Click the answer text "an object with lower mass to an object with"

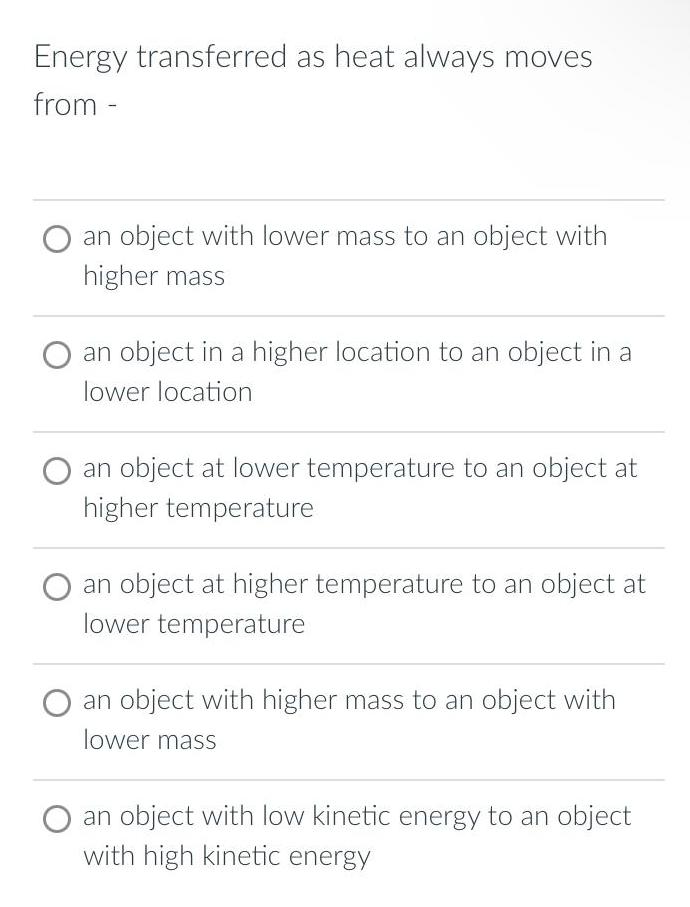(x=344, y=236)
